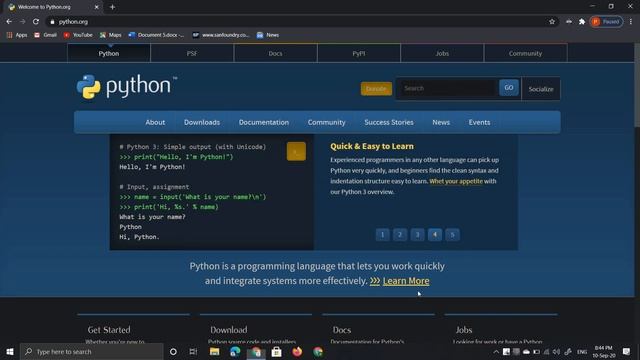Open the Downloads navigation menu
640x360 pixels.
202,122
